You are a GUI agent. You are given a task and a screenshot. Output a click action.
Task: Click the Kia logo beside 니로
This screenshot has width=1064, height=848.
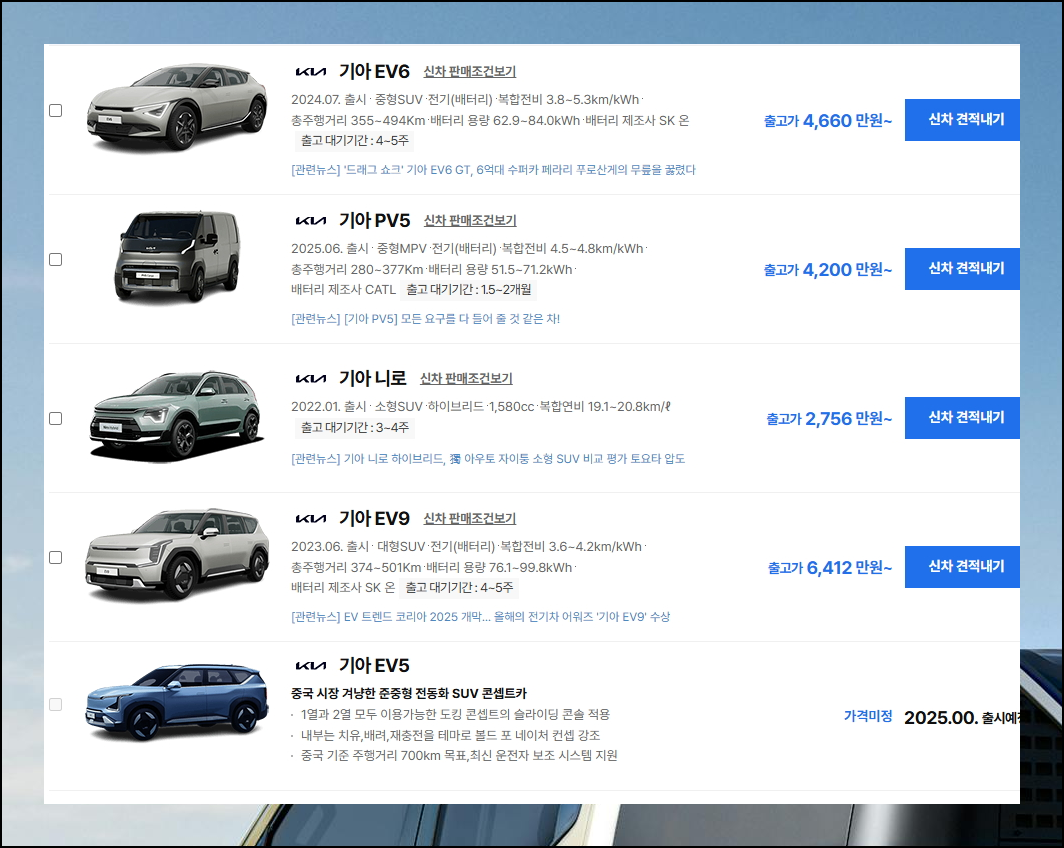pyautogui.click(x=311, y=379)
